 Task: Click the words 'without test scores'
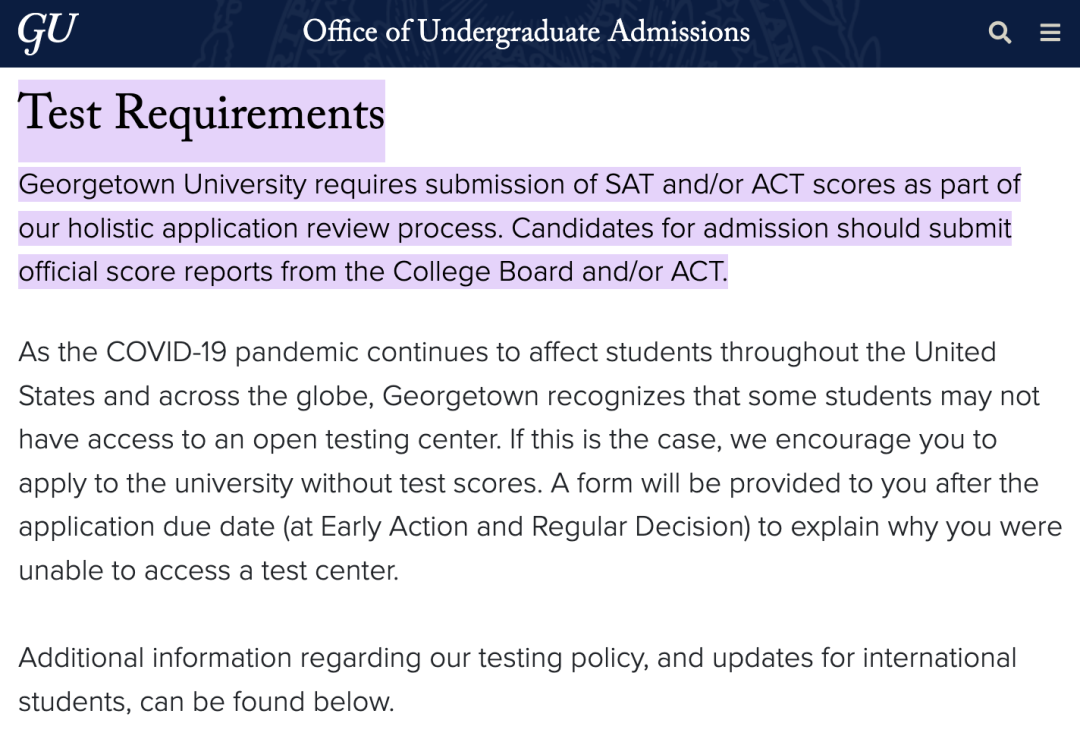422,483
